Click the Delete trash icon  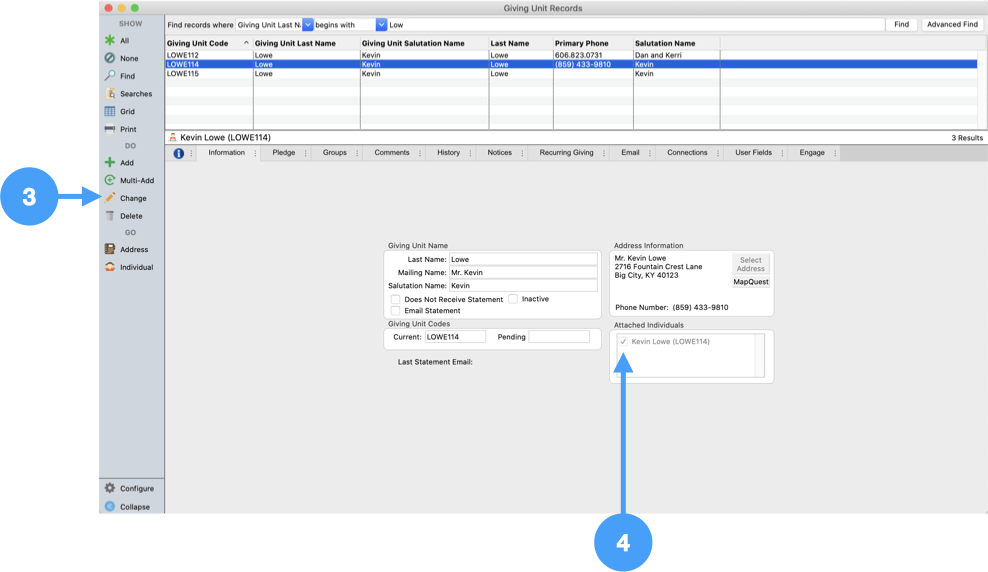(110, 216)
